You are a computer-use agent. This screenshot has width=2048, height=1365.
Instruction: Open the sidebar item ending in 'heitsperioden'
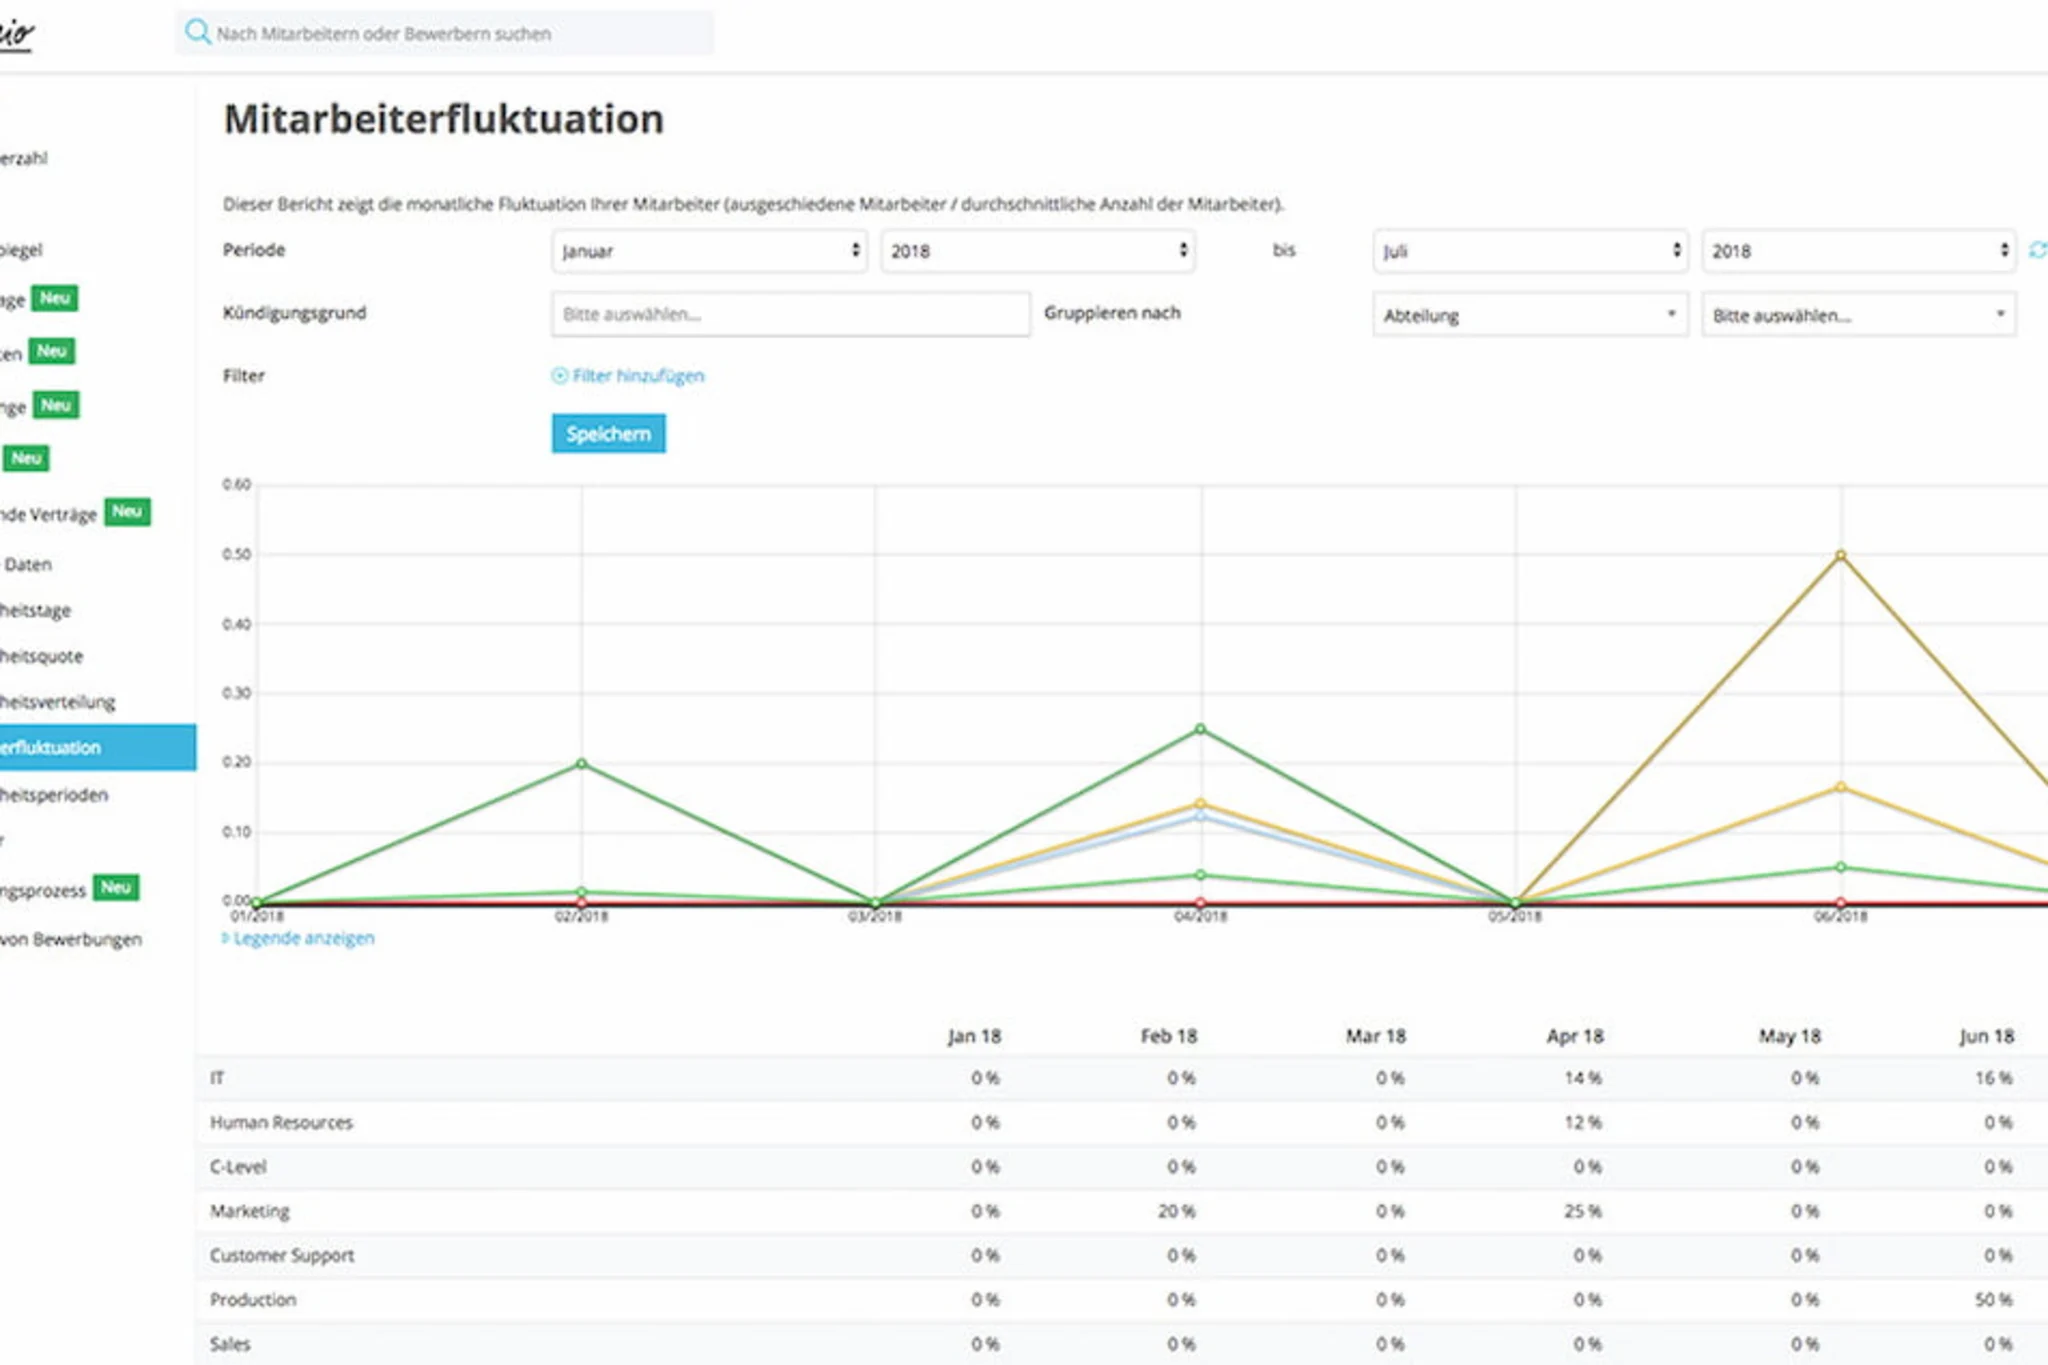point(54,795)
